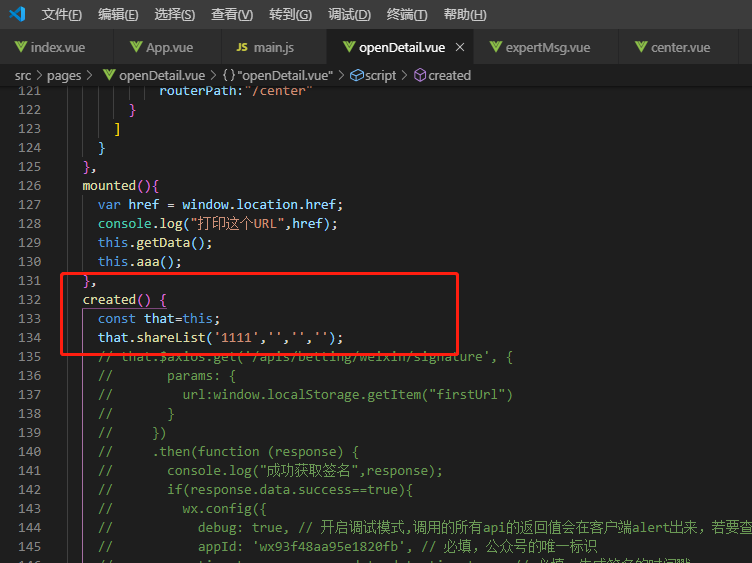Click the JS icon on main.js tab

tap(242, 47)
